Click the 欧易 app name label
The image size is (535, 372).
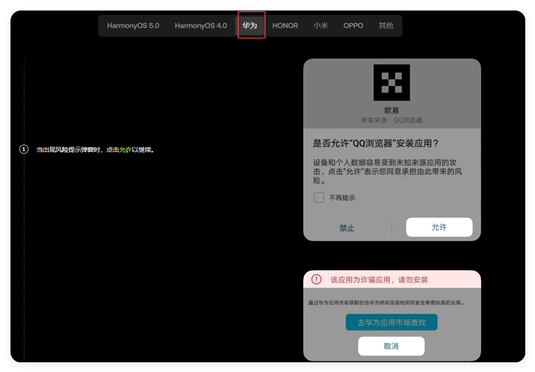(392, 111)
